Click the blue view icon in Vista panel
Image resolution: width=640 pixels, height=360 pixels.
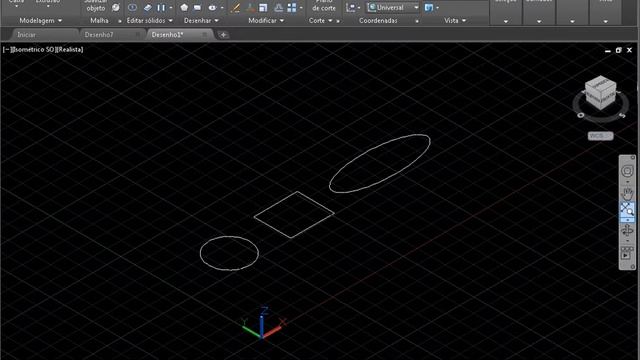coord(429,7)
